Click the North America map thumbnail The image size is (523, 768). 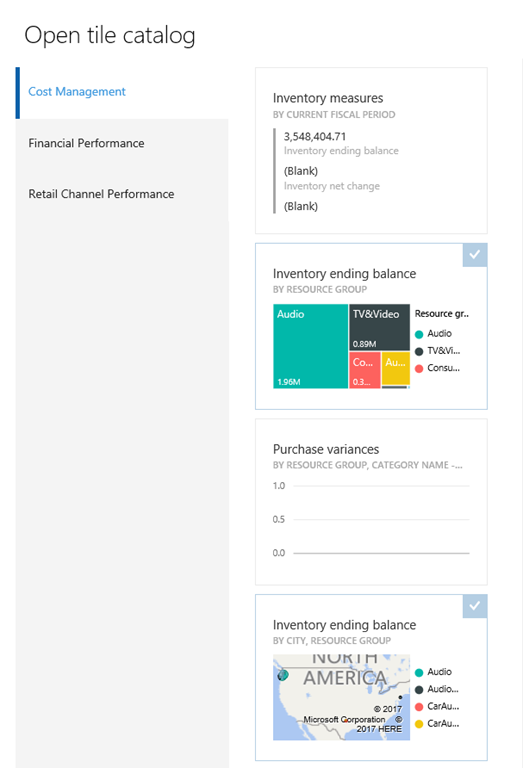[341, 697]
